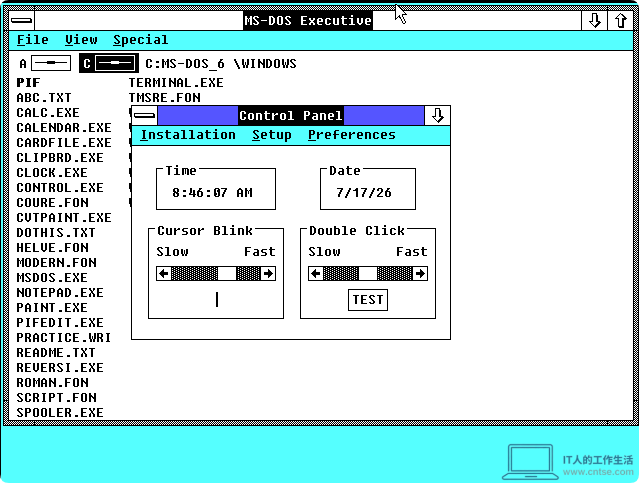Select CONTROL.EXE file
This screenshot has width=639, height=483.
(60, 187)
